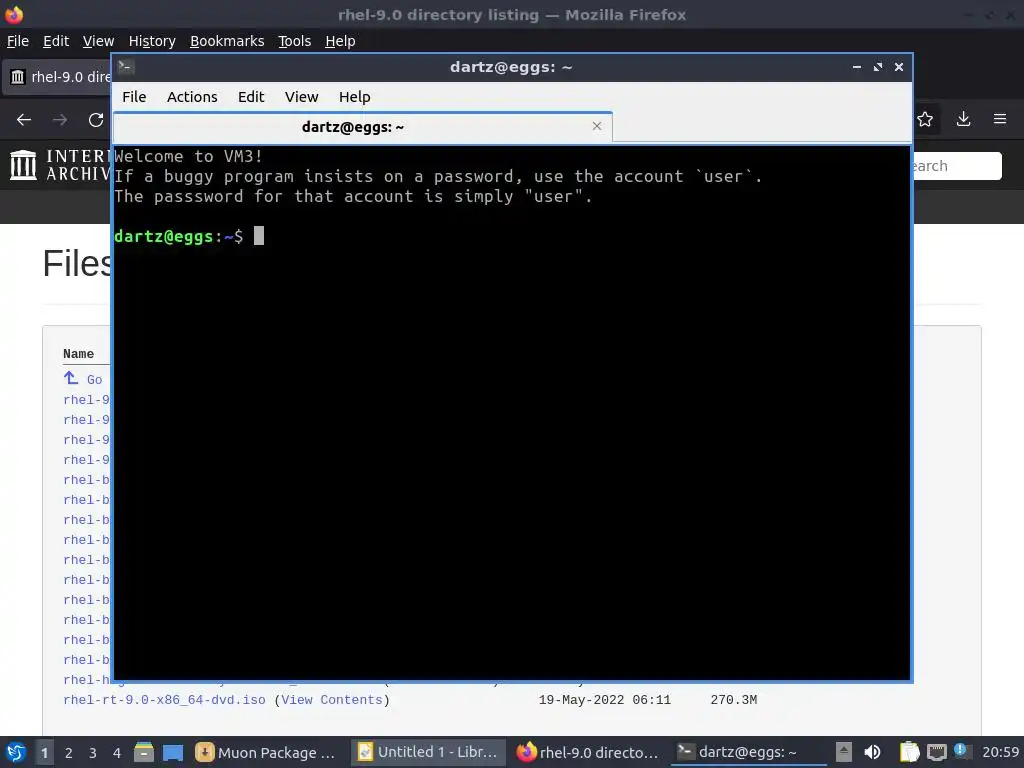Click the Internet Archive search field
The height and width of the screenshot is (768, 1024).
click(957, 166)
